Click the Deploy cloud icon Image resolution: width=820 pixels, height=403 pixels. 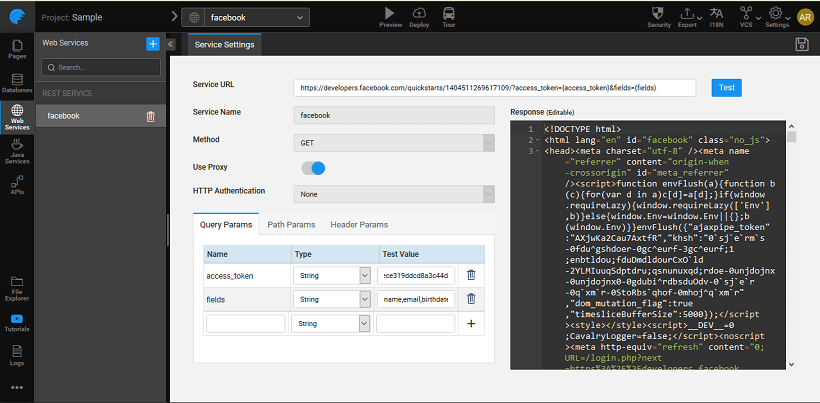tap(419, 13)
